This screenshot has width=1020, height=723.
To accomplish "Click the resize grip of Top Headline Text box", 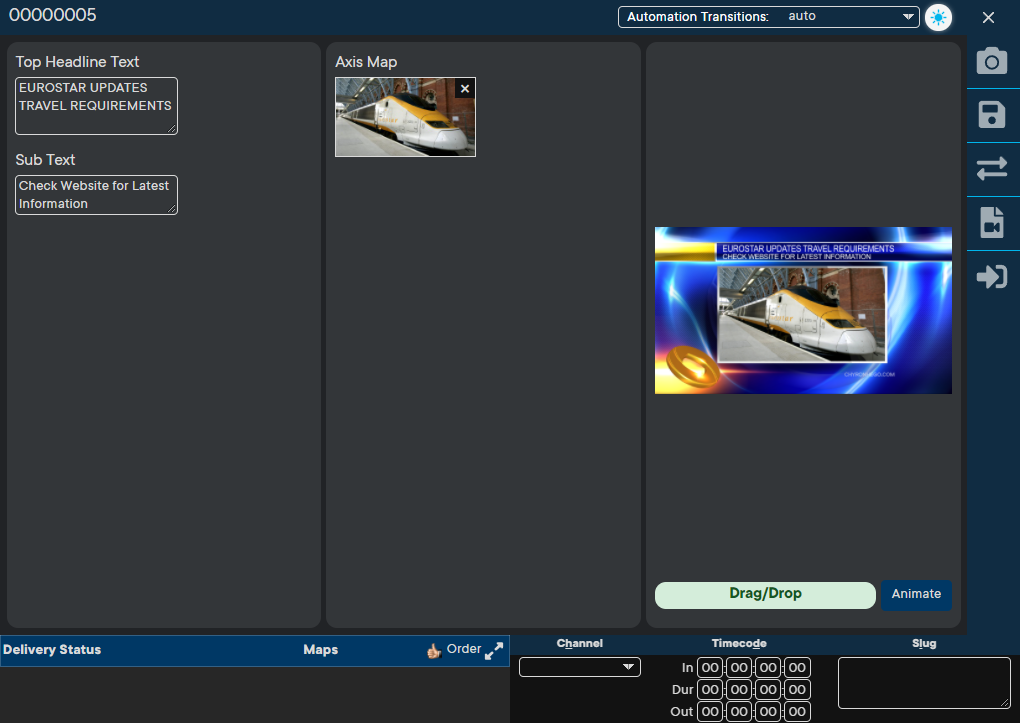I will [x=172, y=129].
